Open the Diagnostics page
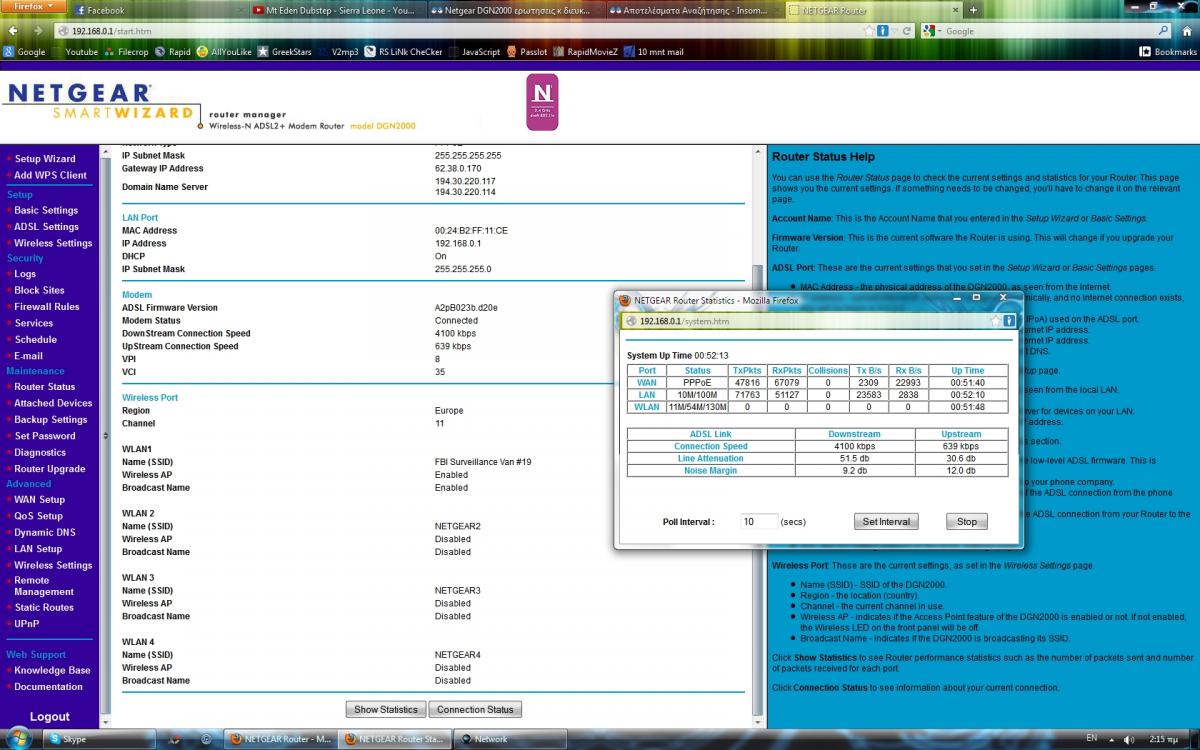 [x=40, y=452]
